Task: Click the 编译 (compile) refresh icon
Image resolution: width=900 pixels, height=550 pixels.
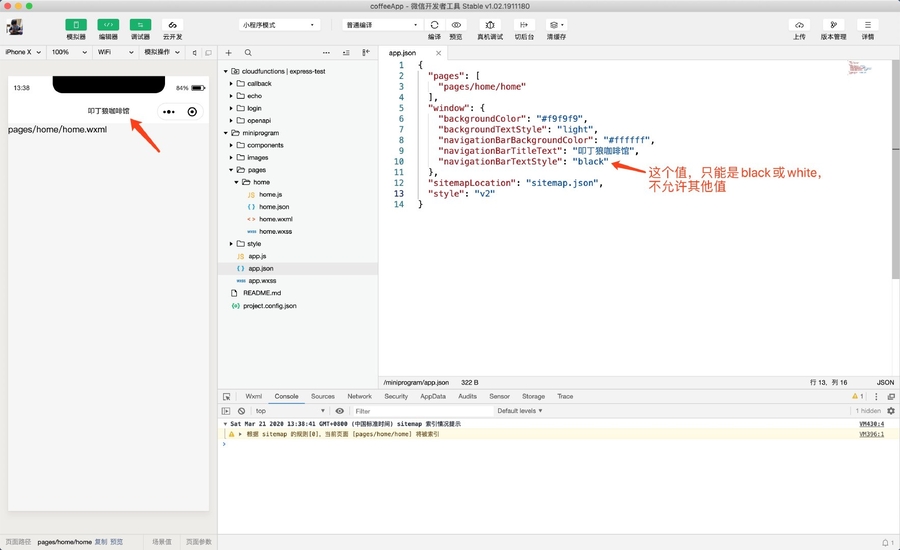Action: 434,25
